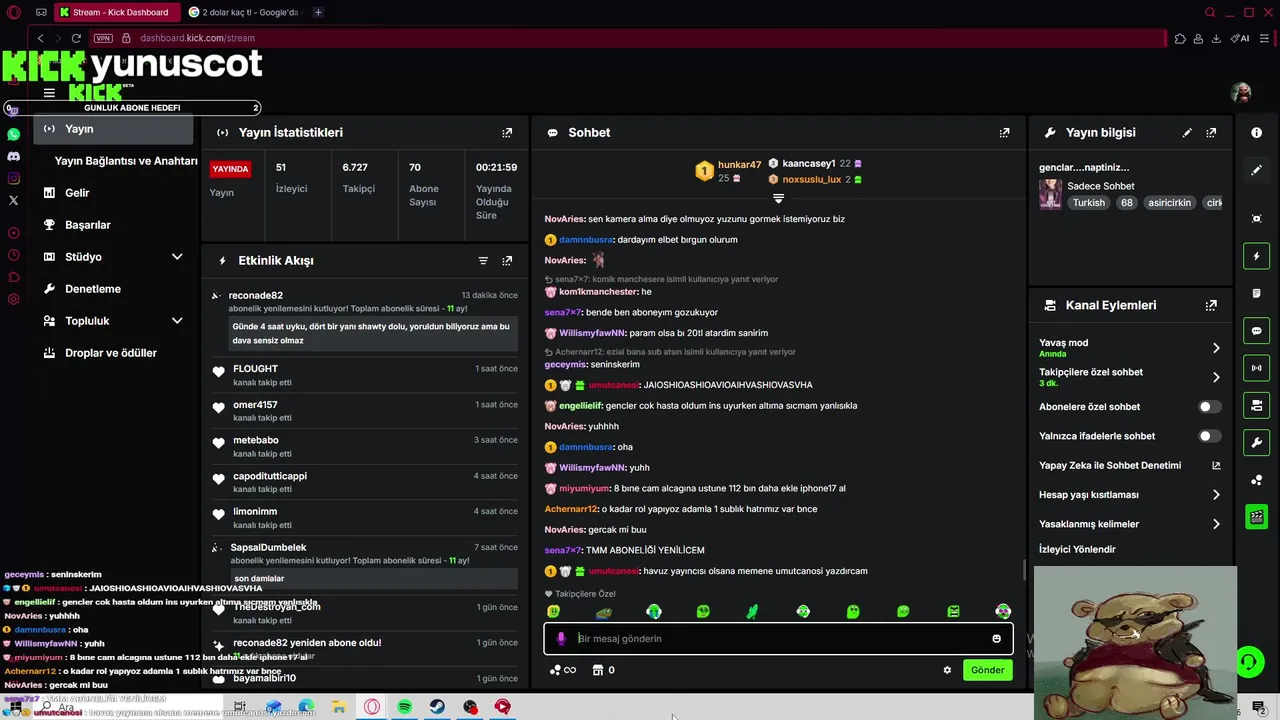Toggle Abonelere özel sohbet switch
This screenshot has height=720, width=1280.
(x=1210, y=407)
